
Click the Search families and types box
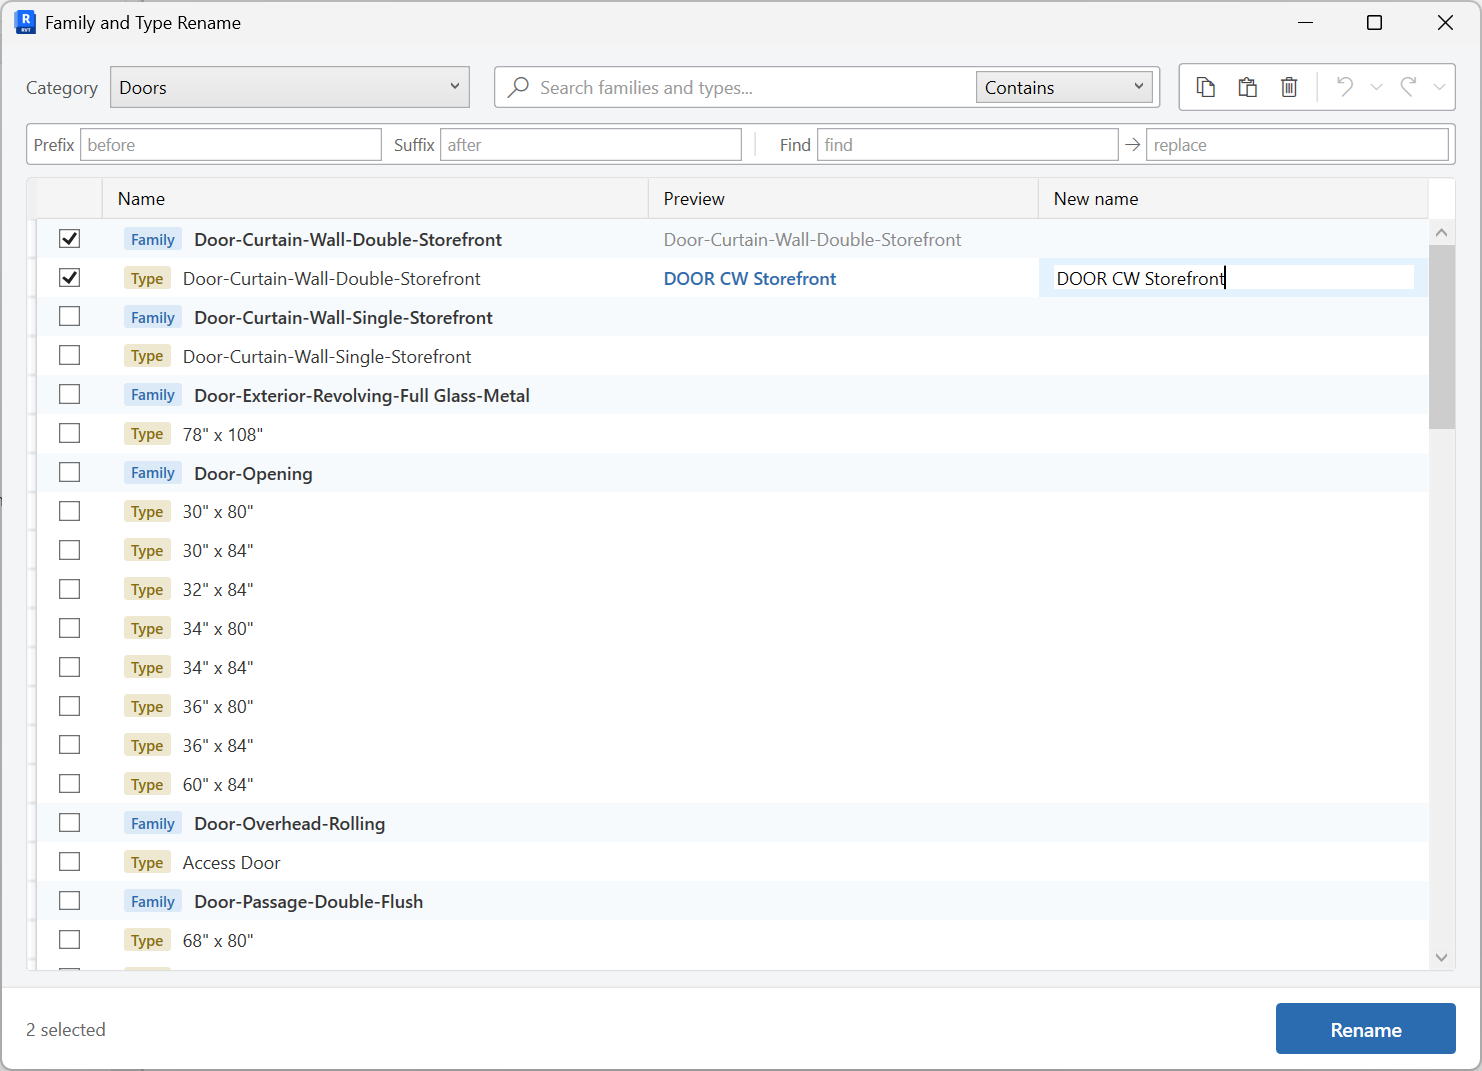click(x=735, y=87)
